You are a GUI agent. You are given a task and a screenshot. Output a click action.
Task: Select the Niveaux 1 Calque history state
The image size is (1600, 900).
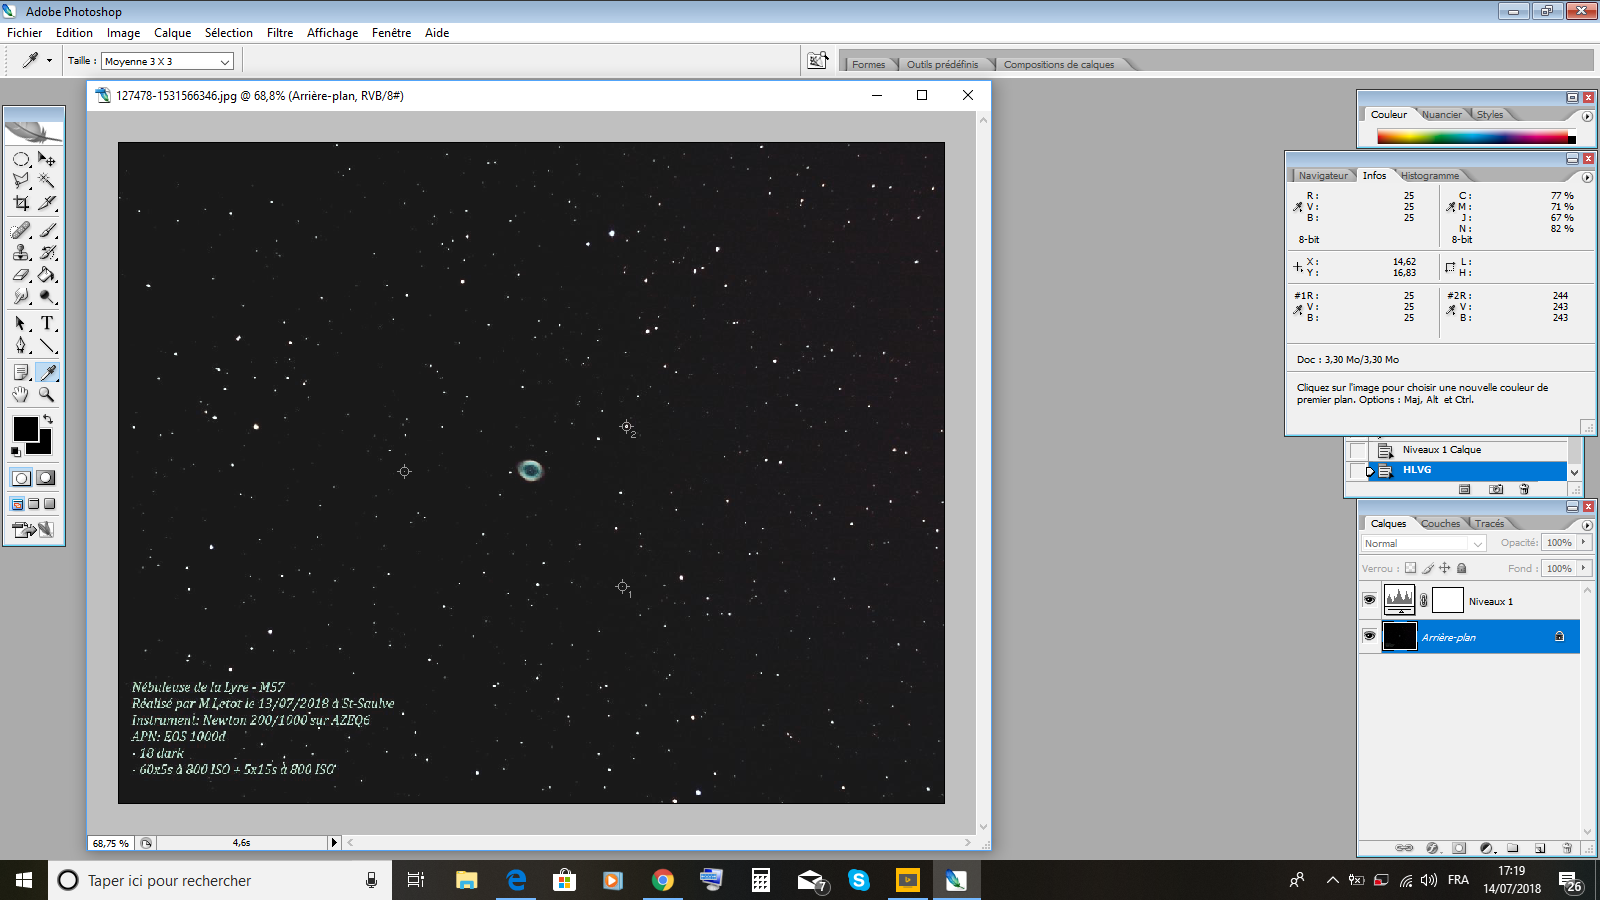1467,450
